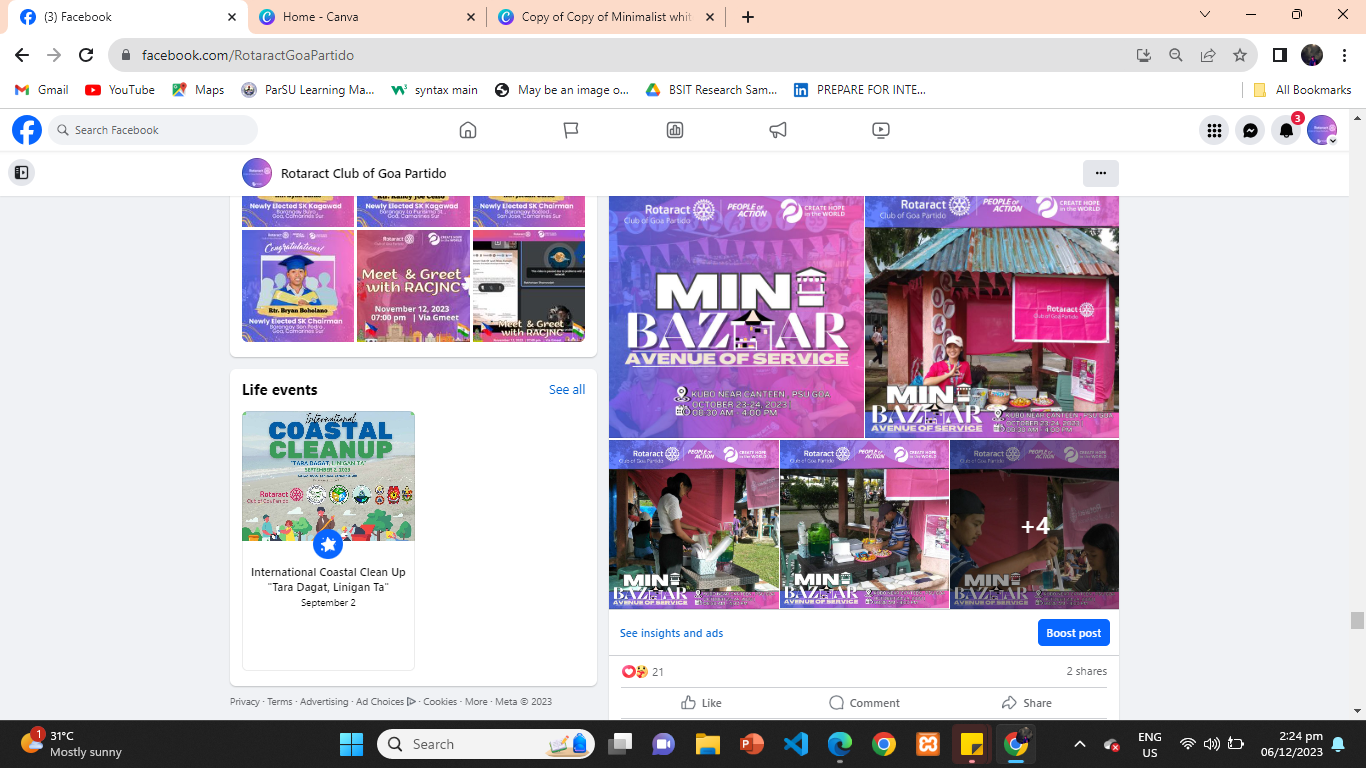This screenshot has height=768, width=1366.
Task: Click the Chrome address bar URL
Action: point(247,55)
